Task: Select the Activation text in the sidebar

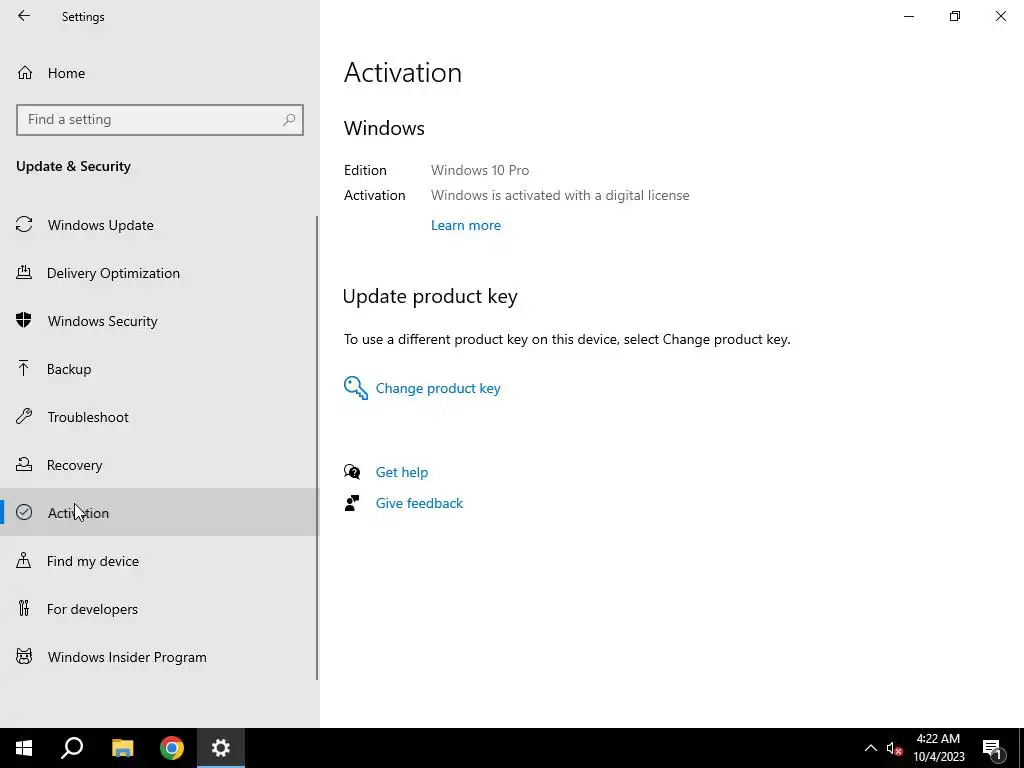Action: pyautogui.click(x=78, y=513)
